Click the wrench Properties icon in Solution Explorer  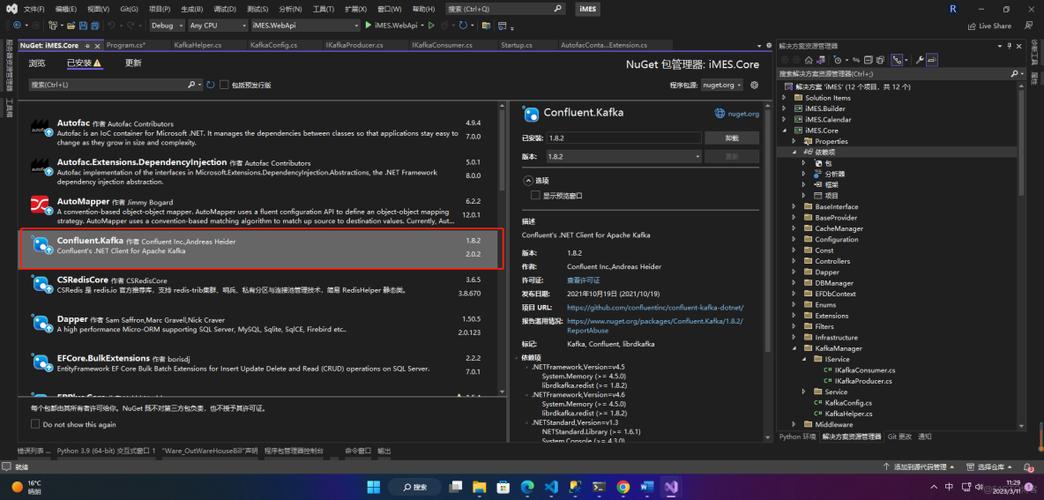pyautogui.click(x=919, y=60)
